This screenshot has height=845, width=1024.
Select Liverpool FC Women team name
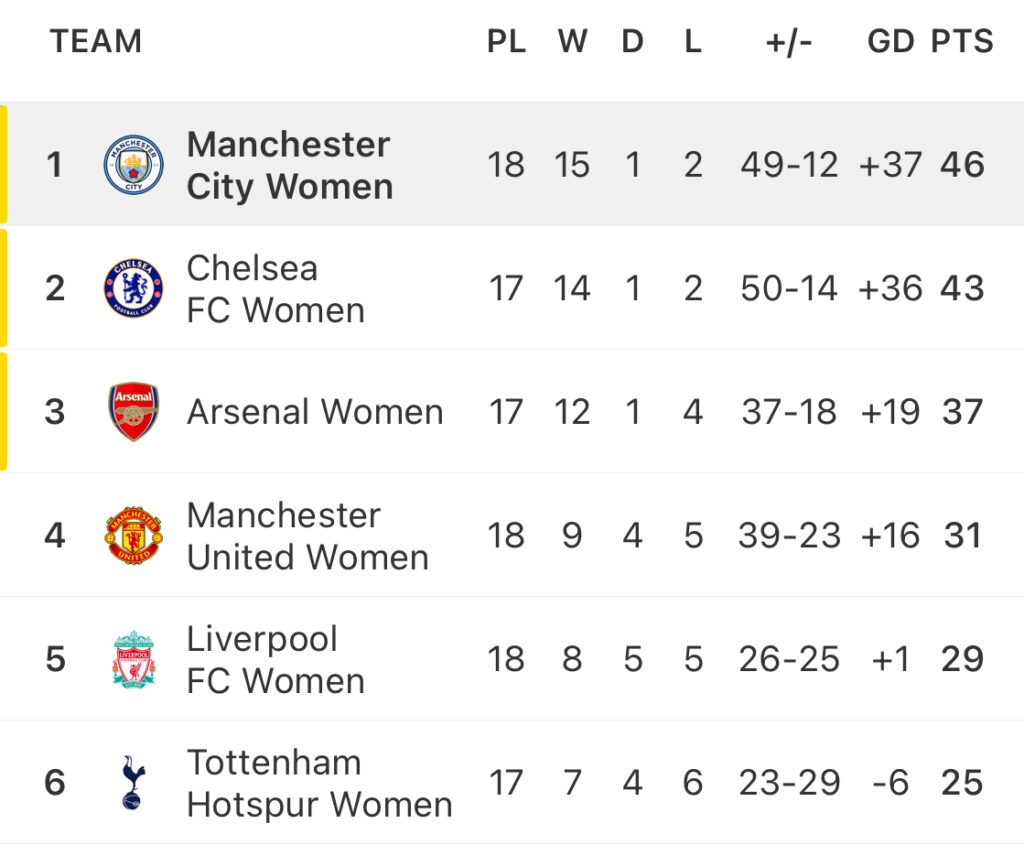tap(276, 660)
